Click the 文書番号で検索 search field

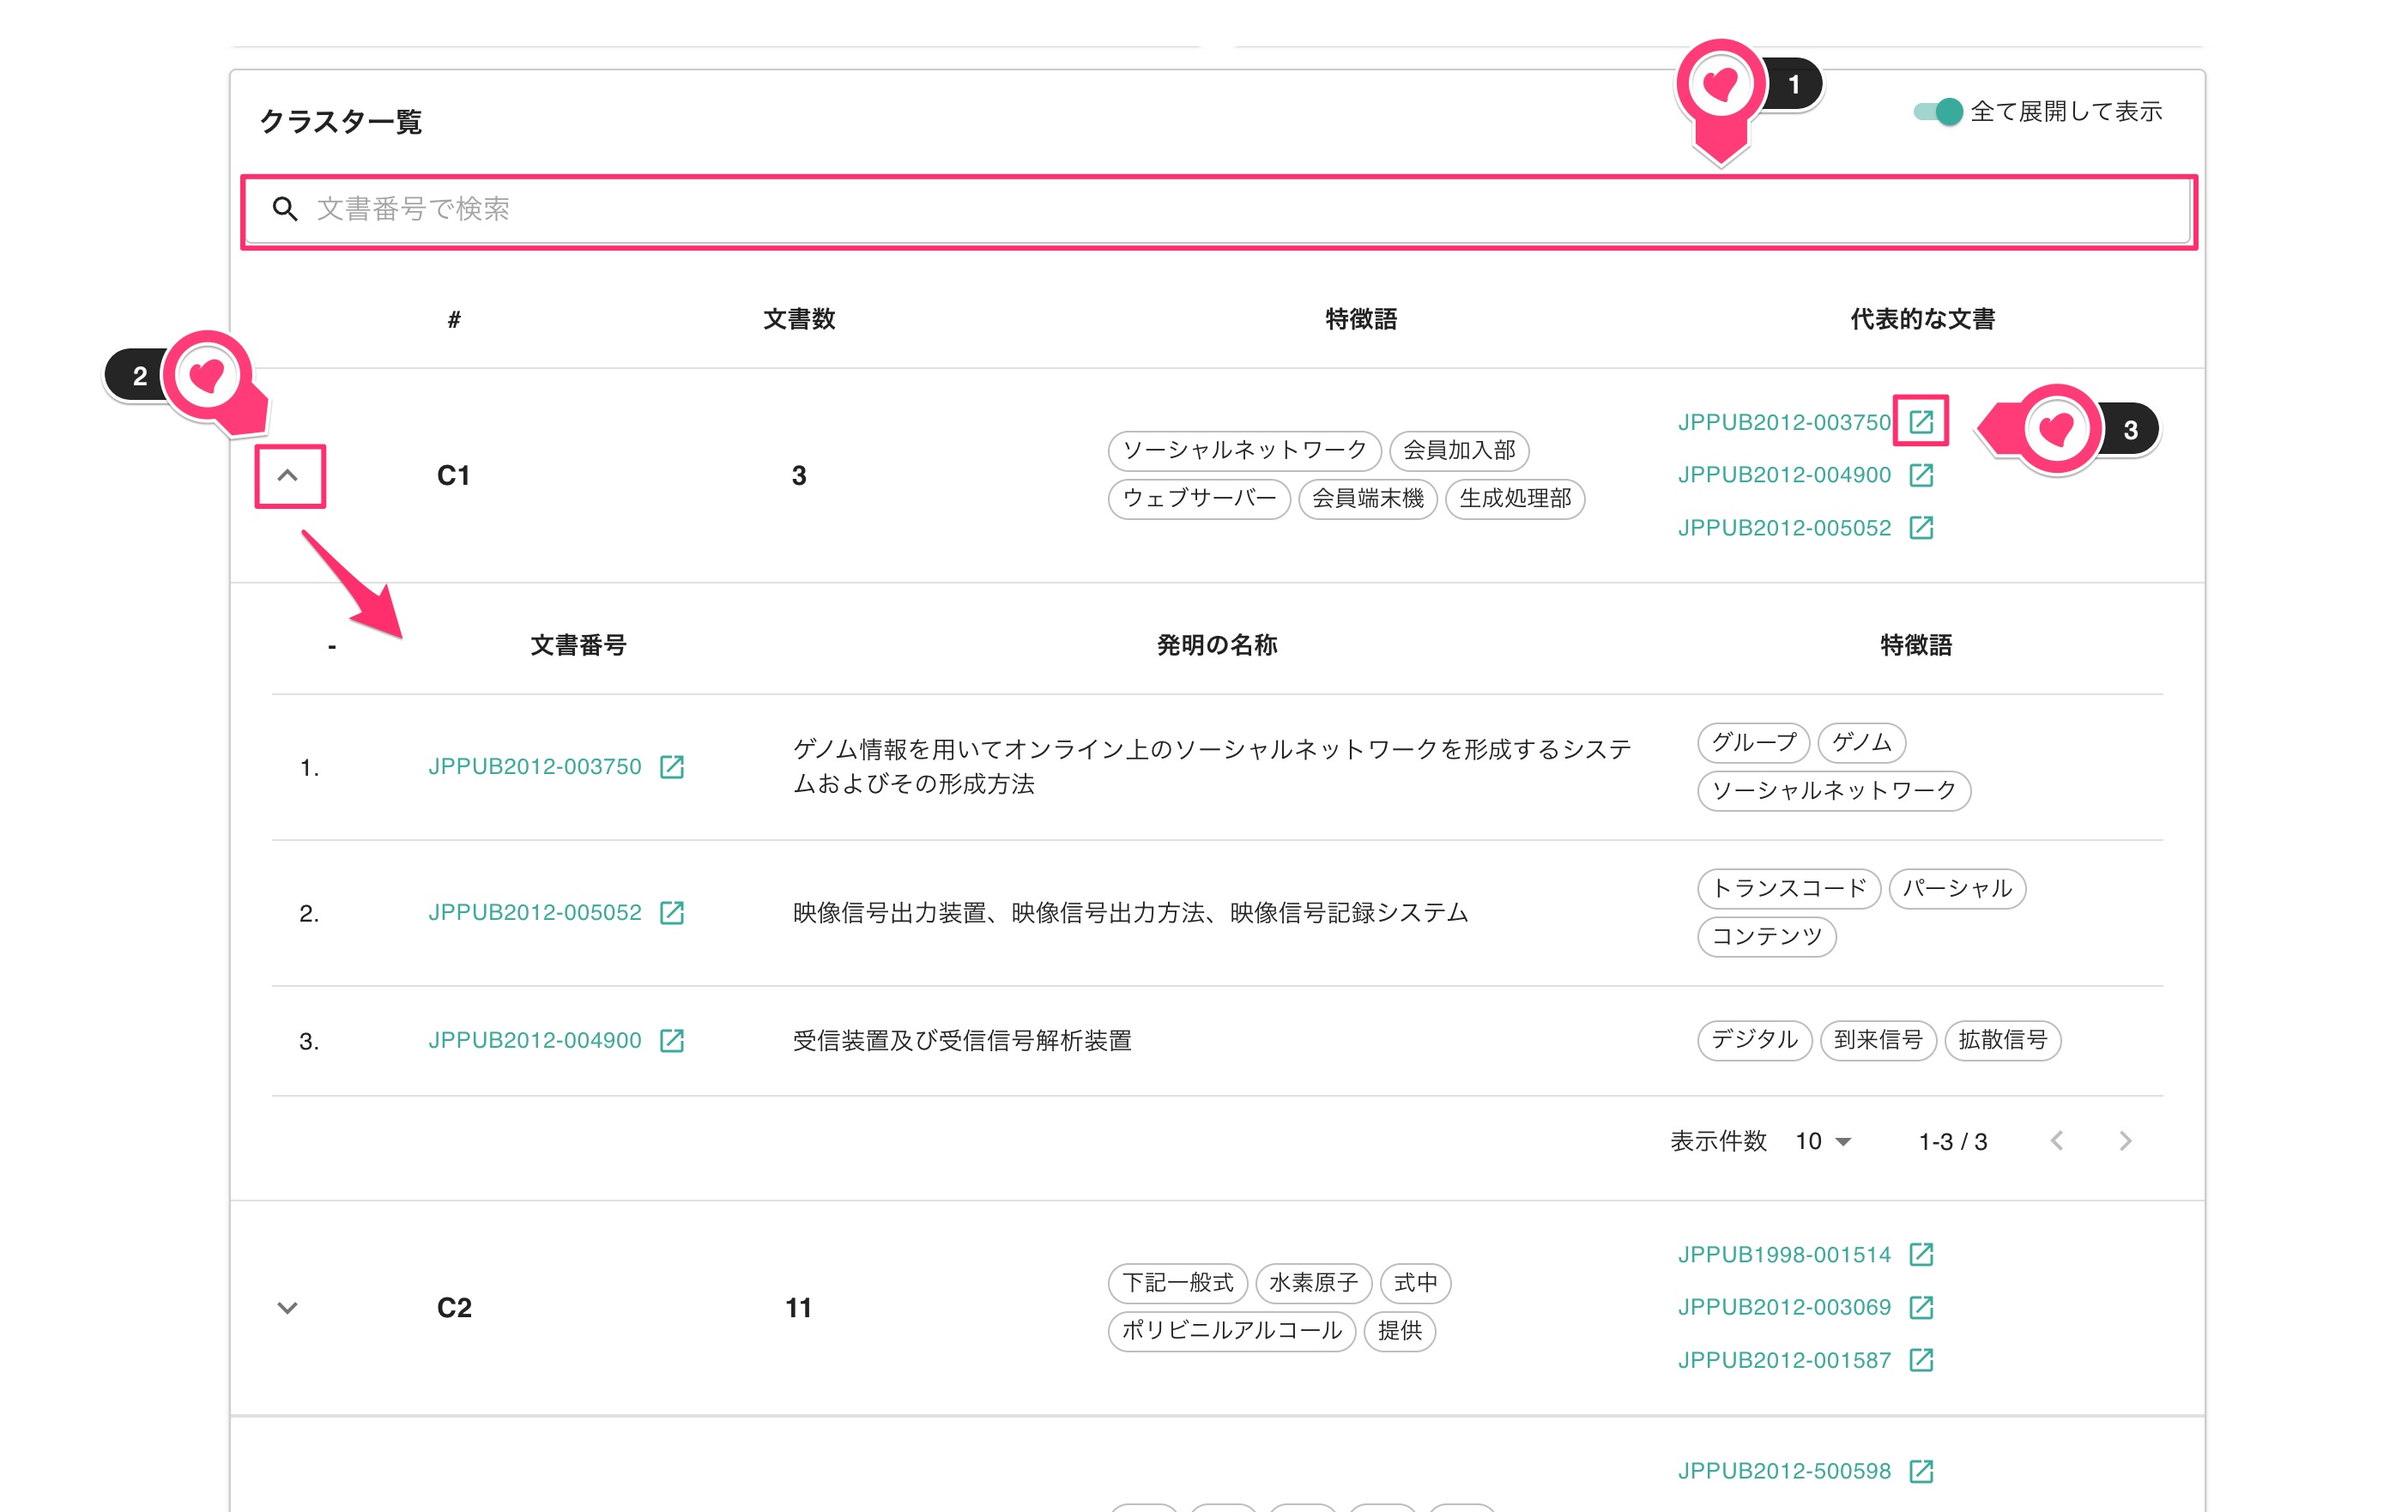click(x=1219, y=209)
